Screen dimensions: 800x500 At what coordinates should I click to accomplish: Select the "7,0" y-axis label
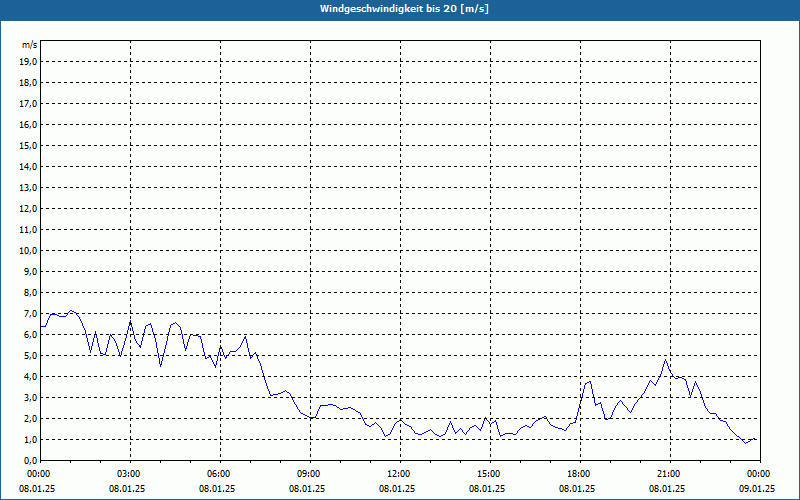coord(30,313)
